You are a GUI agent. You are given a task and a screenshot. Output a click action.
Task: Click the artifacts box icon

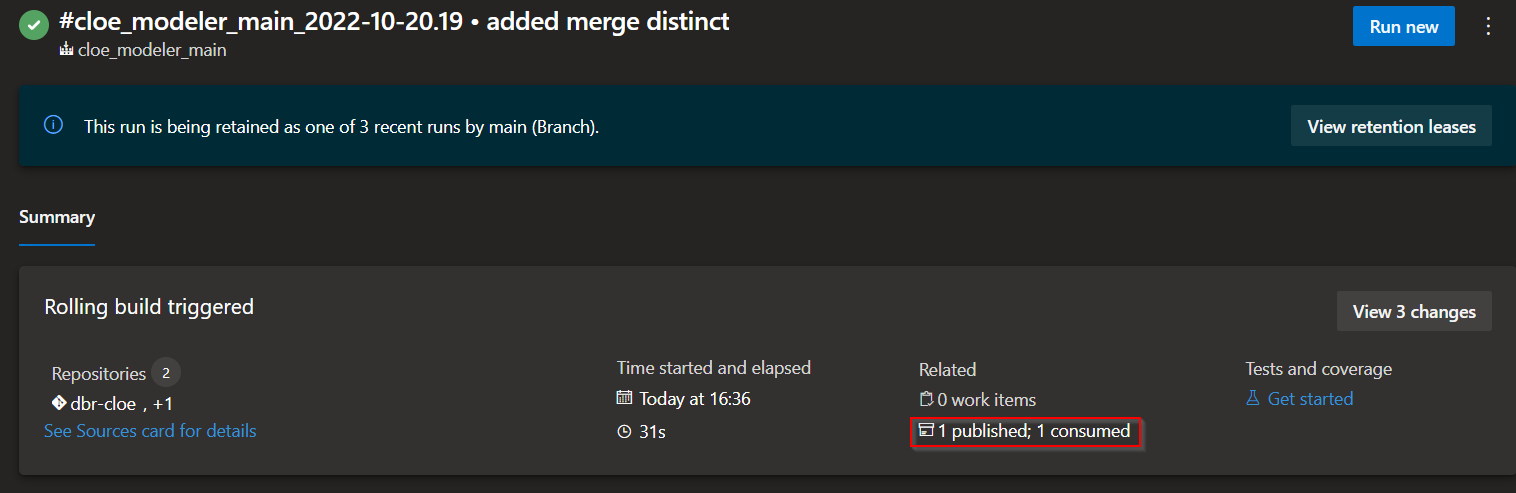926,431
